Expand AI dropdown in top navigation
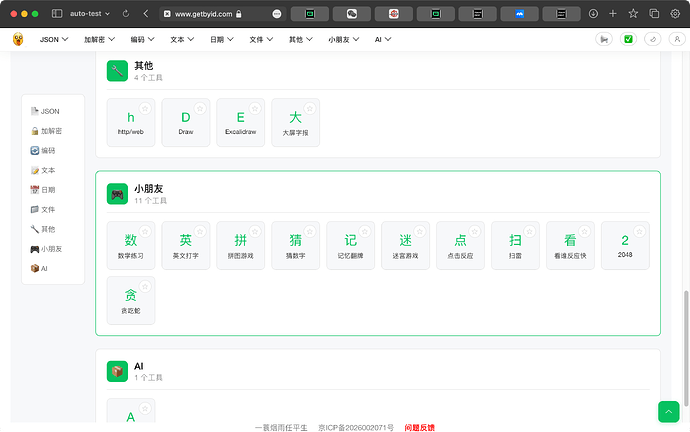The height and width of the screenshot is (432, 690). point(383,40)
